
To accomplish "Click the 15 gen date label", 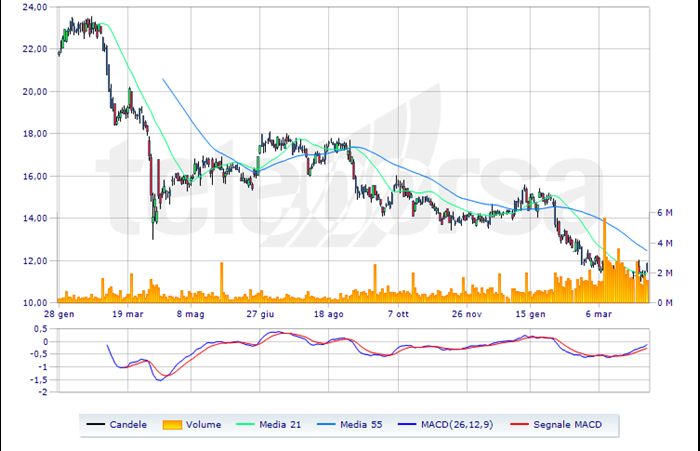I will click(x=531, y=313).
